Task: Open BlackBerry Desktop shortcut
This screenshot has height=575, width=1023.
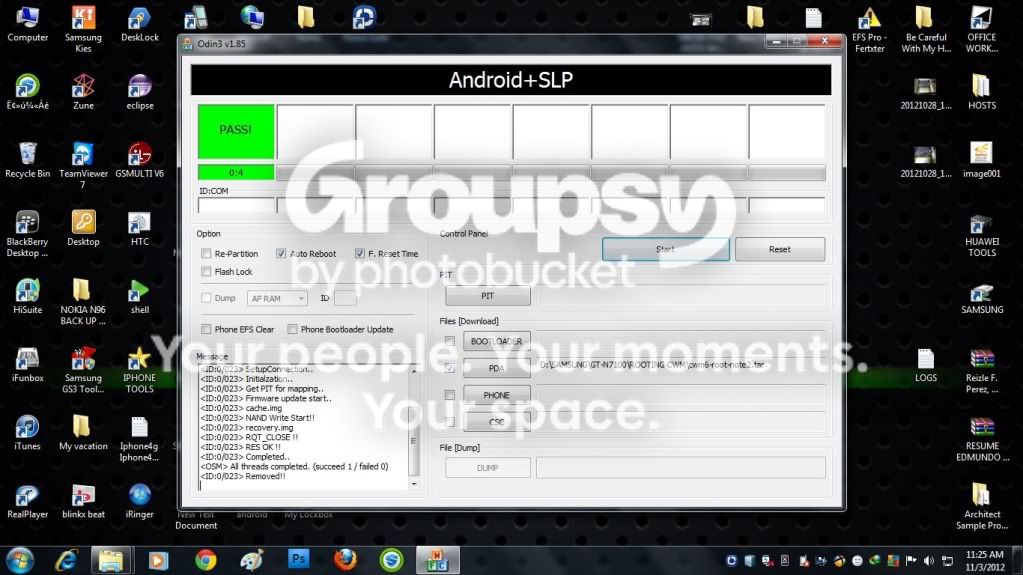Action: (27, 234)
